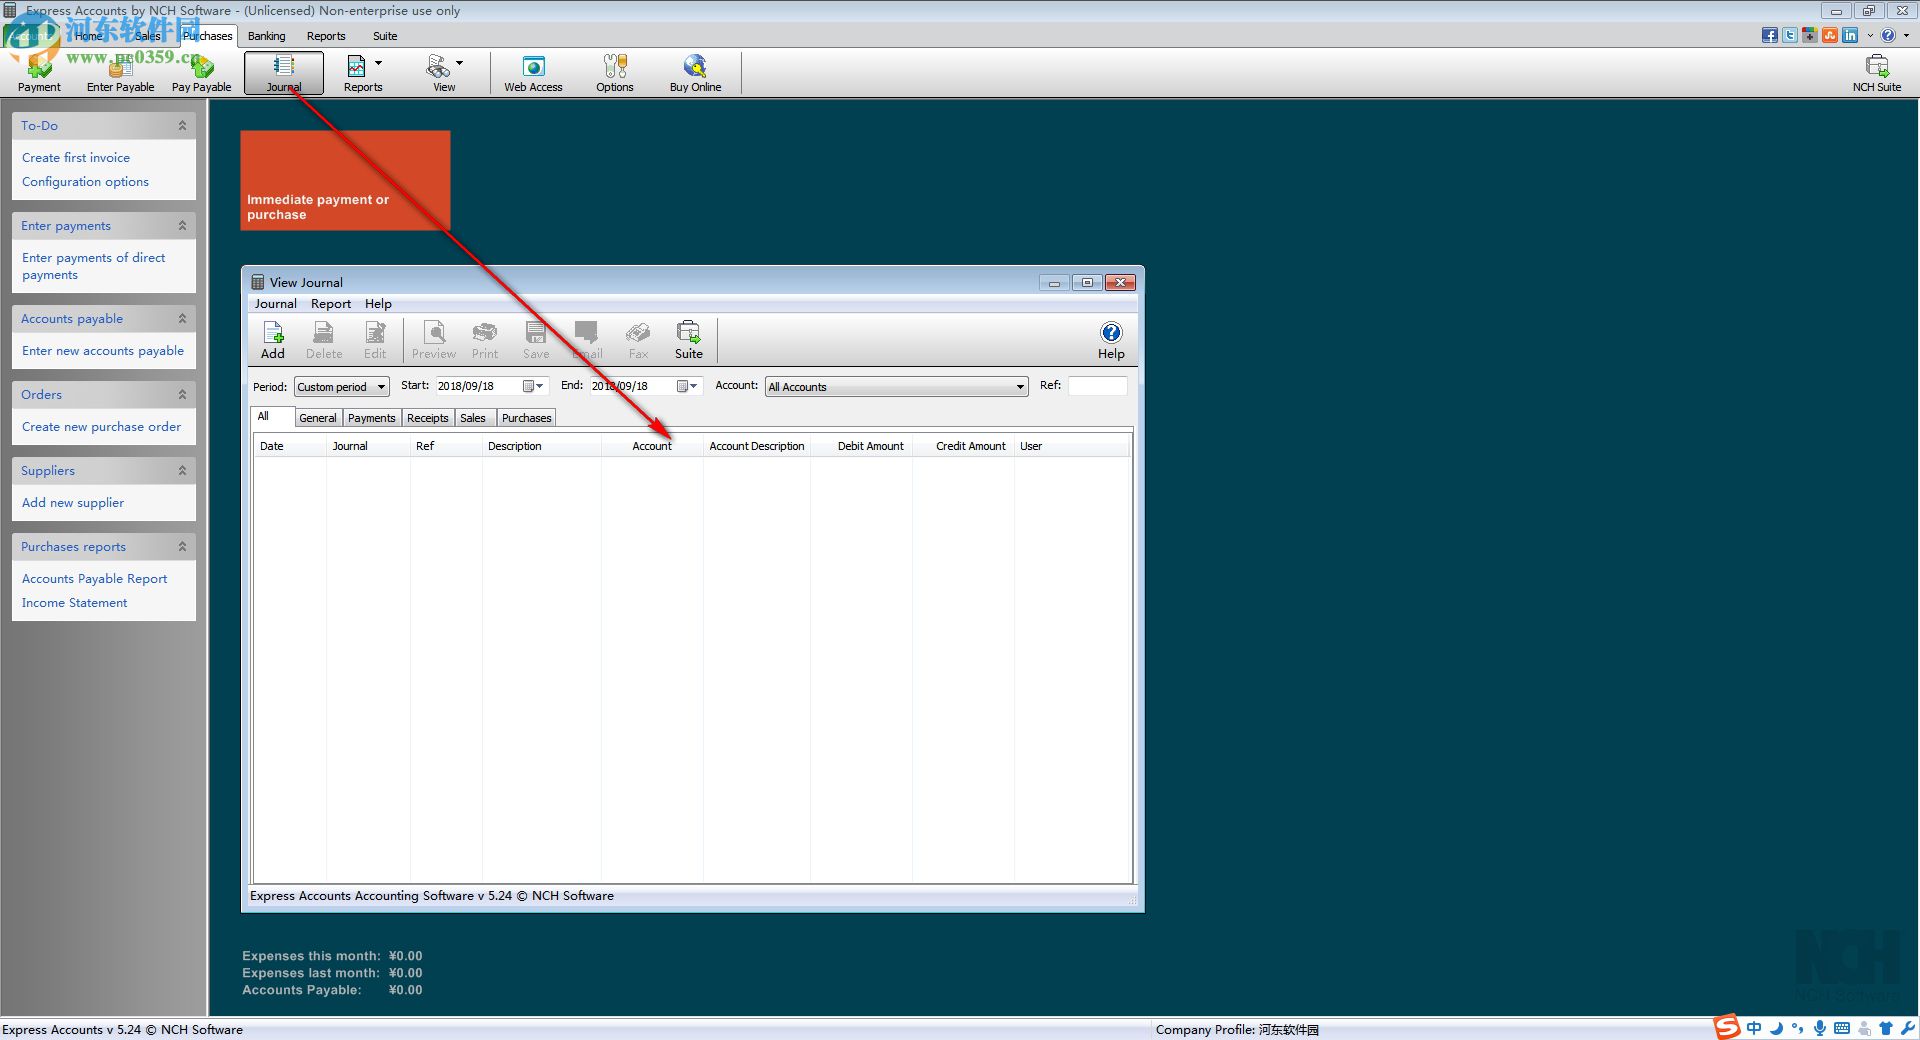Viewport: 1920px width, 1040px height.
Task: Open Web Access from toolbar
Action: pos(533,73)
